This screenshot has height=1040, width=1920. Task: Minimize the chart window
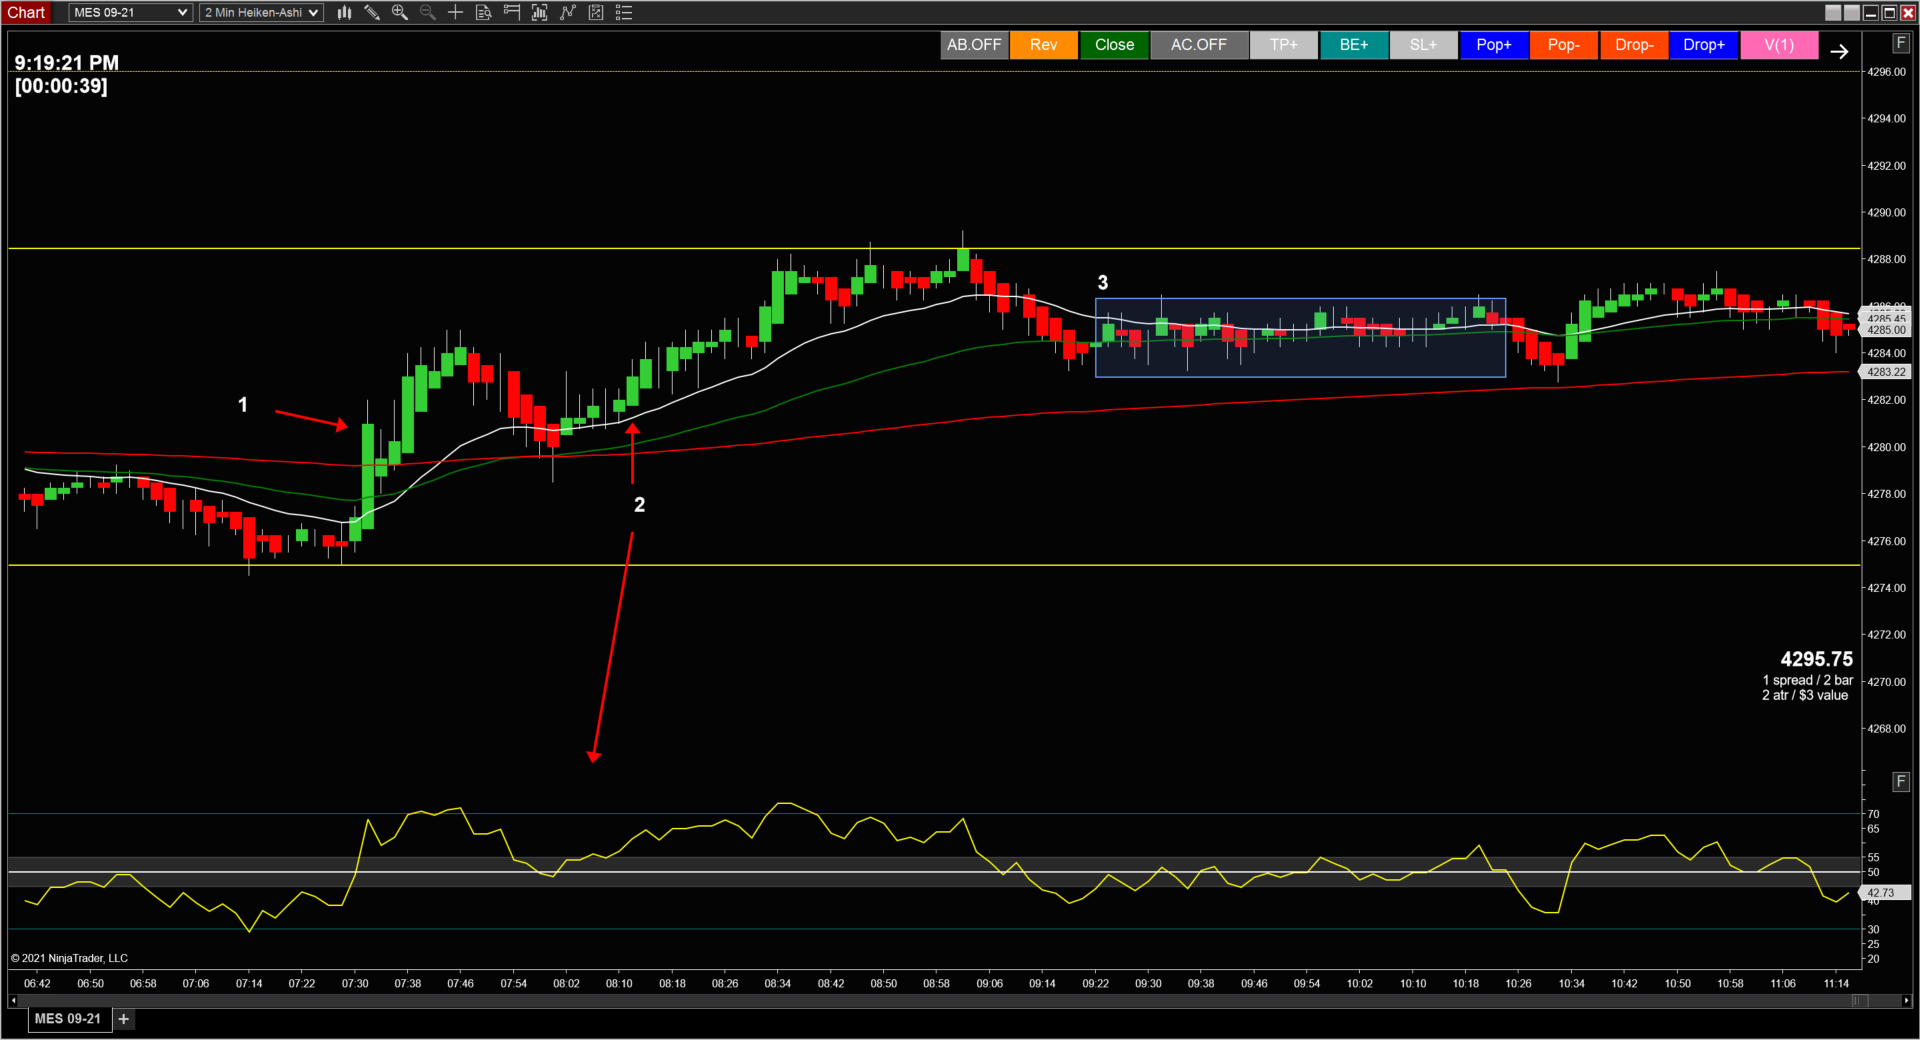pos(1870,13)
